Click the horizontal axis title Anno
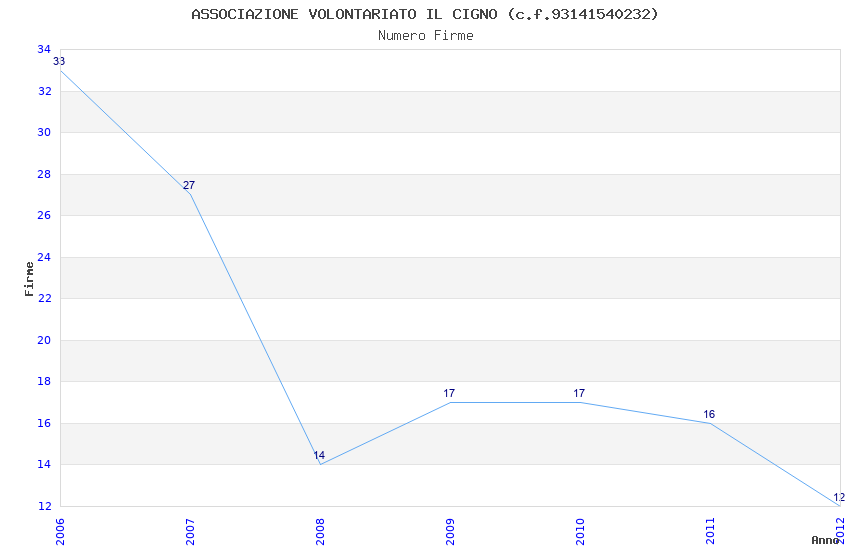Viewport: 850px width, 550px height. (x=825, y=540)
